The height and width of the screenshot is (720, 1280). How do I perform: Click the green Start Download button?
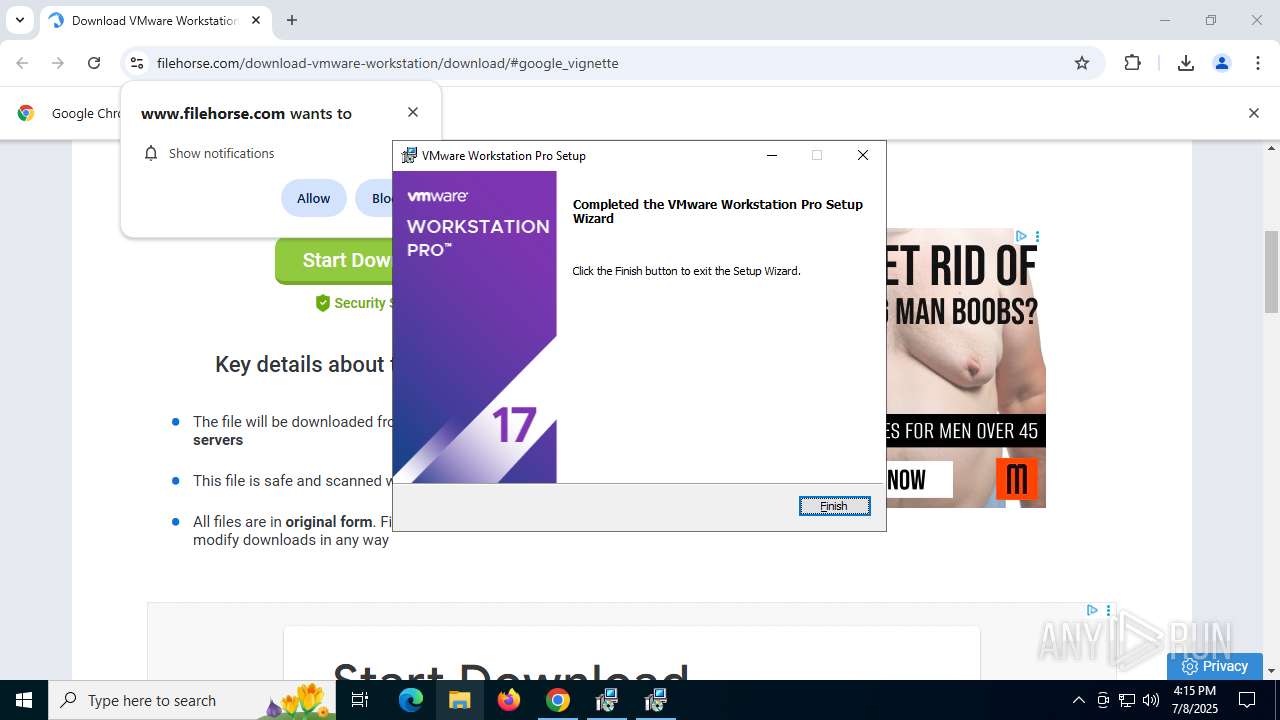334,260
